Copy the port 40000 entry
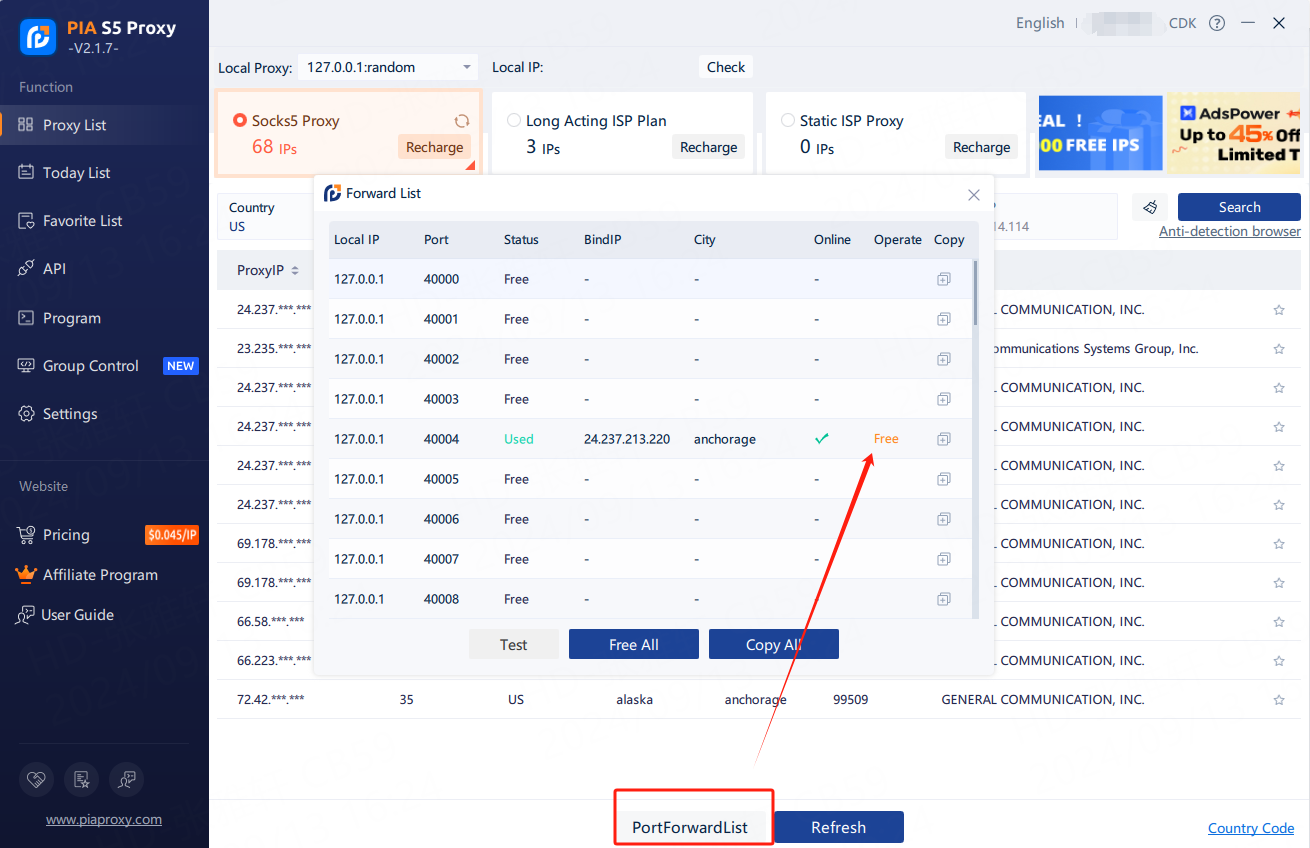Image resolution: width=1310 pixels, height=848 pixels. (x=943, y=279)
